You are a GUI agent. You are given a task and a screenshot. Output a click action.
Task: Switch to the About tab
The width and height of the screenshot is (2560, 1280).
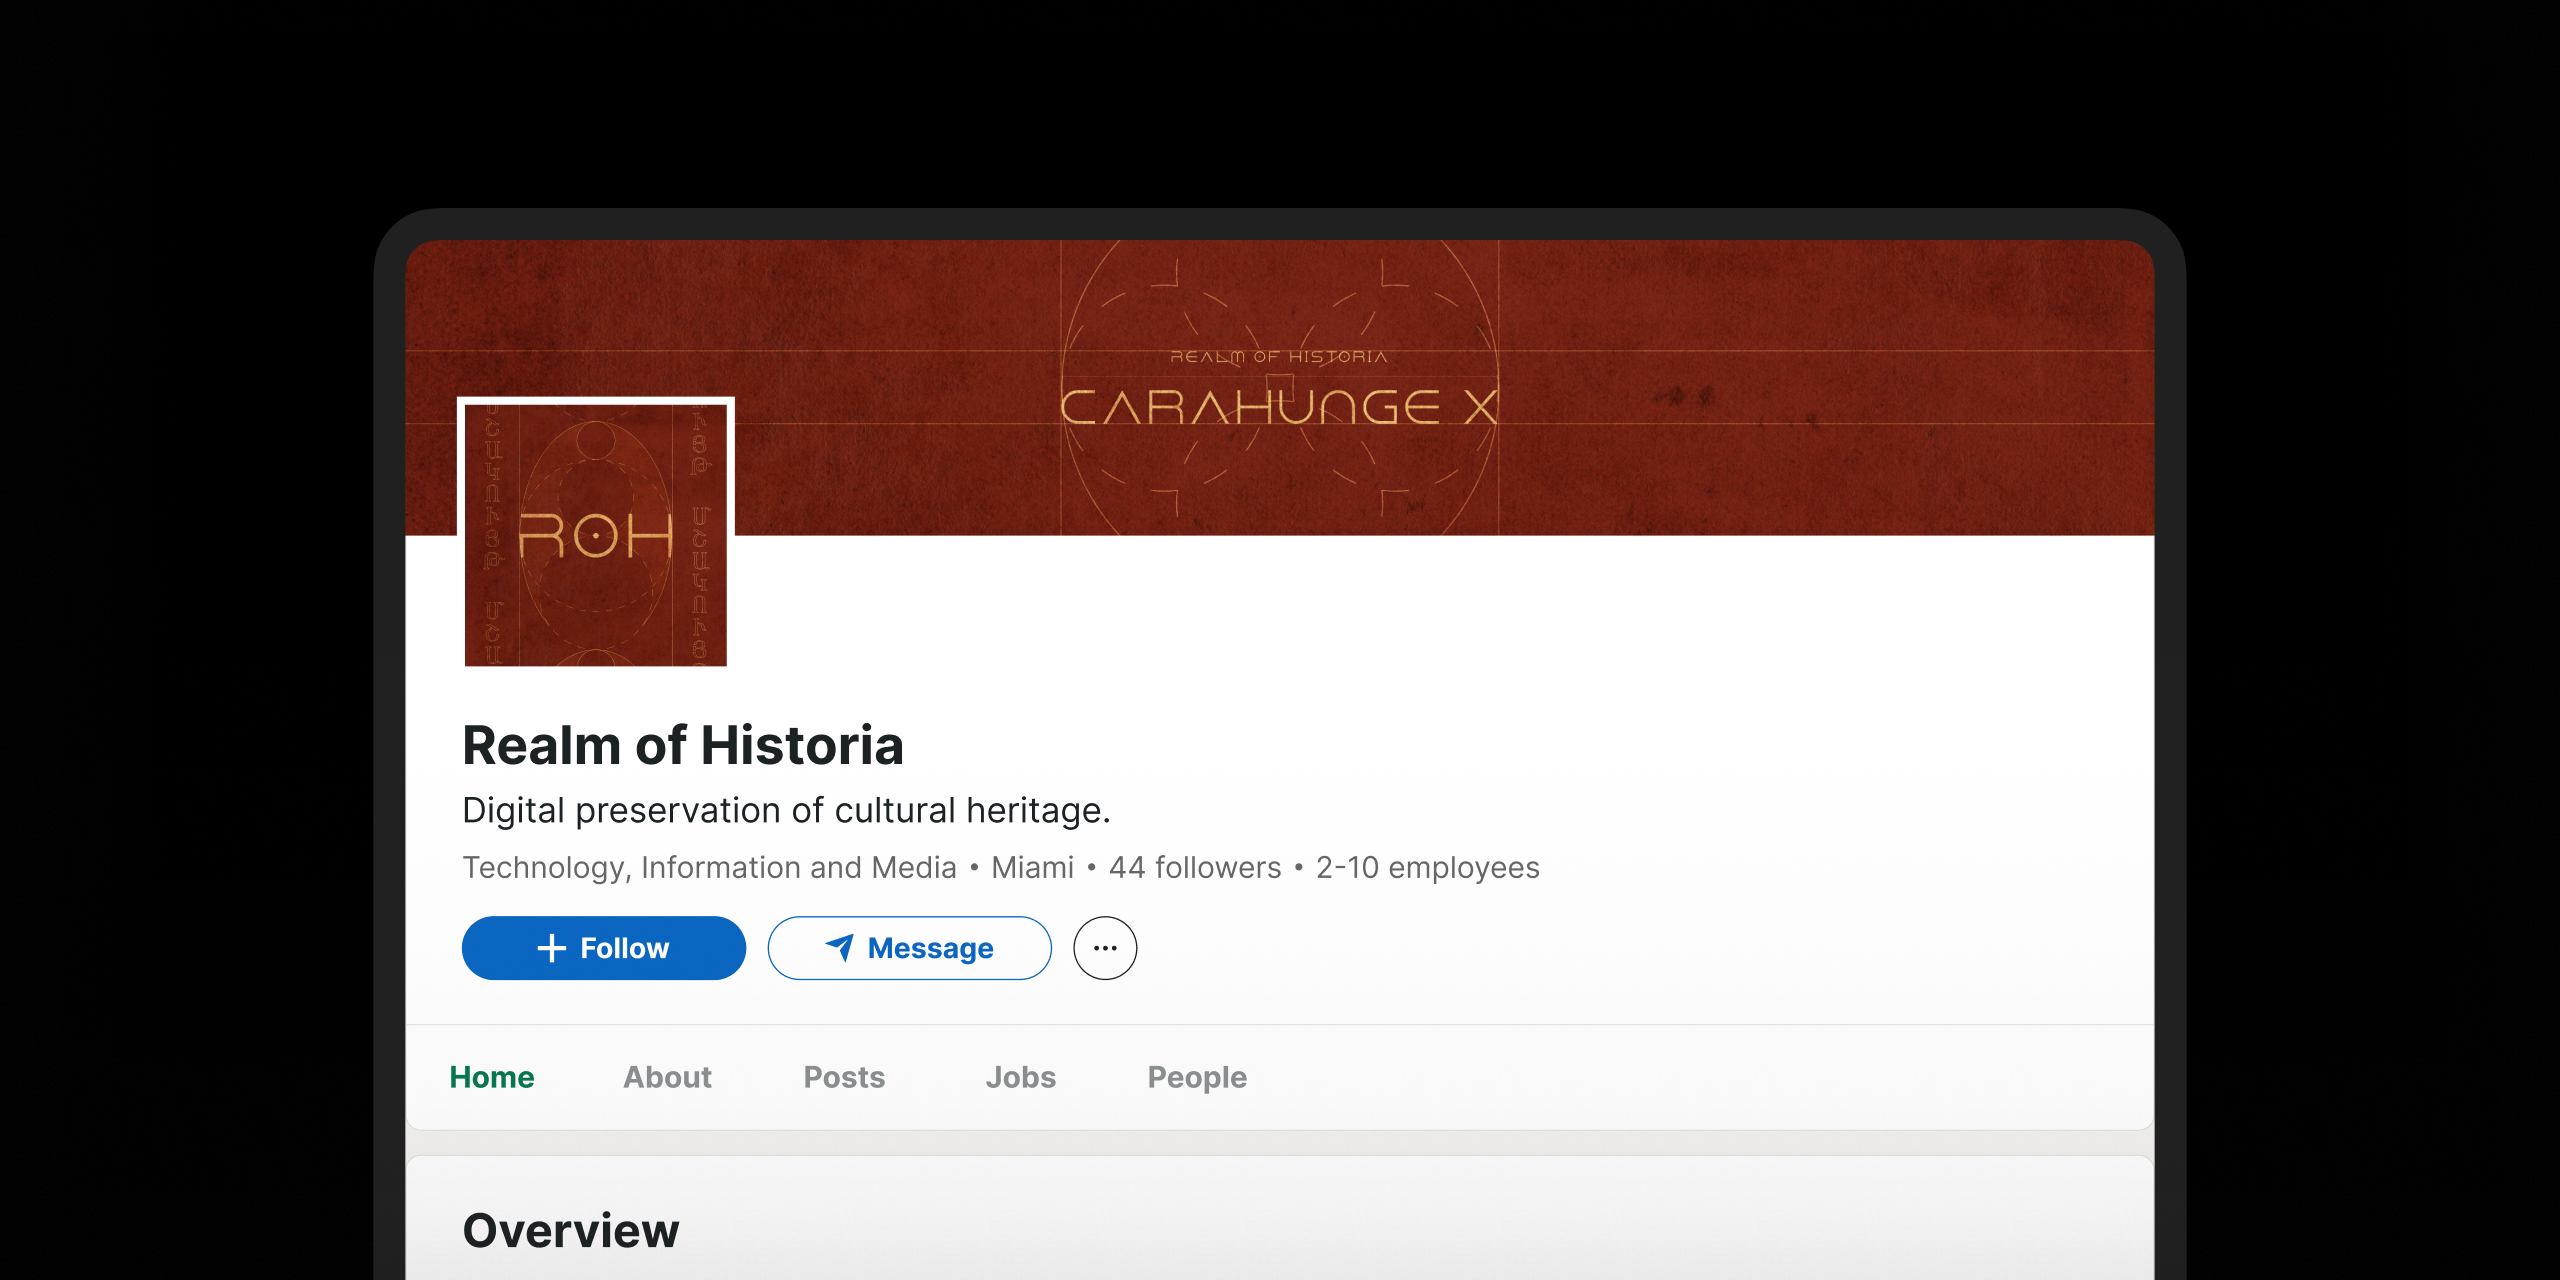tap(666, 1077)
